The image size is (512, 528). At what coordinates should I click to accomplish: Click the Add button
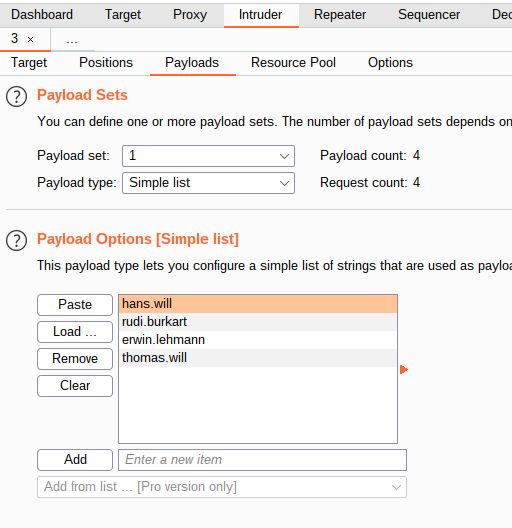tap(75, 460)
